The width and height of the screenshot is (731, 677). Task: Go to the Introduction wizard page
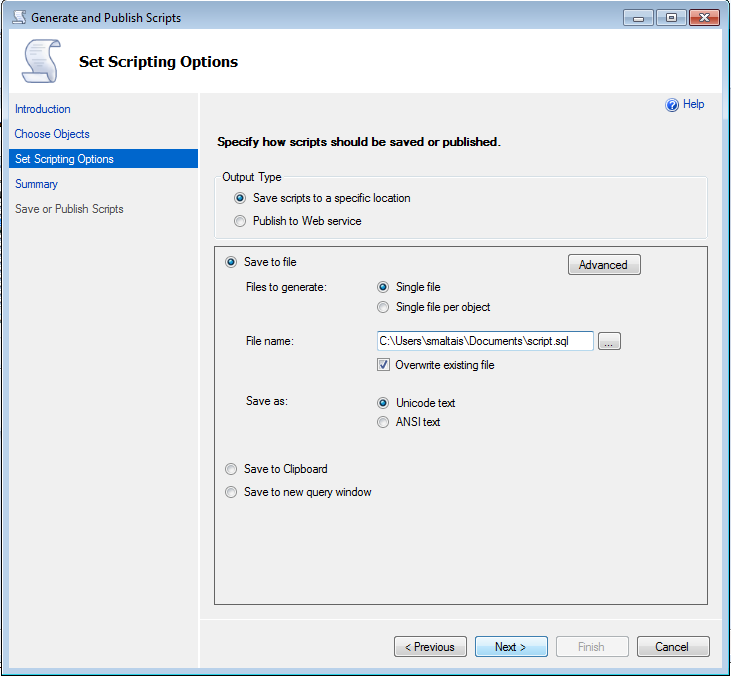(43, 109)
